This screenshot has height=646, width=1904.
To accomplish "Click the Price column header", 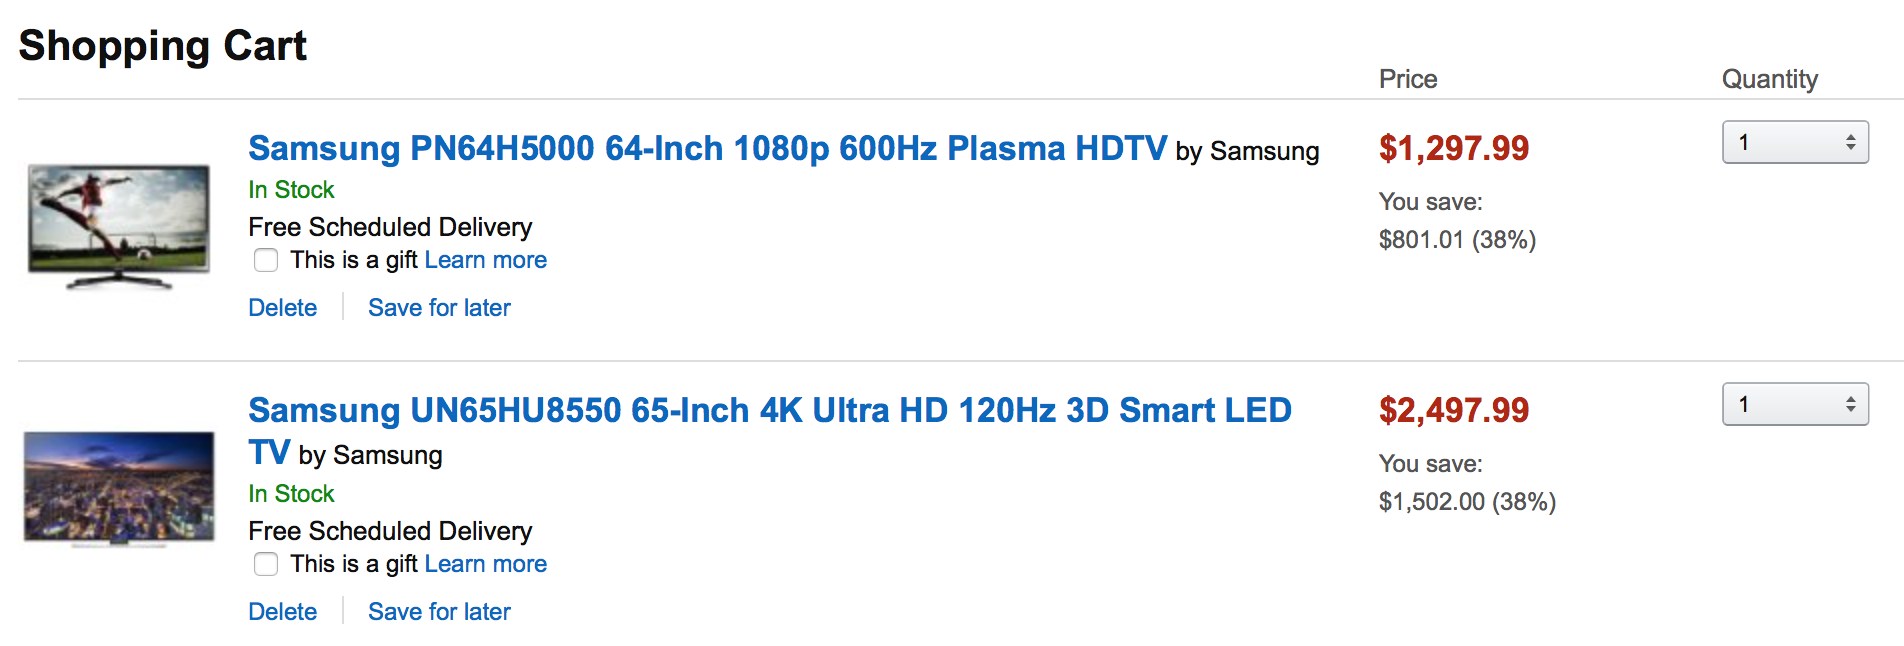I will 1407,79.
